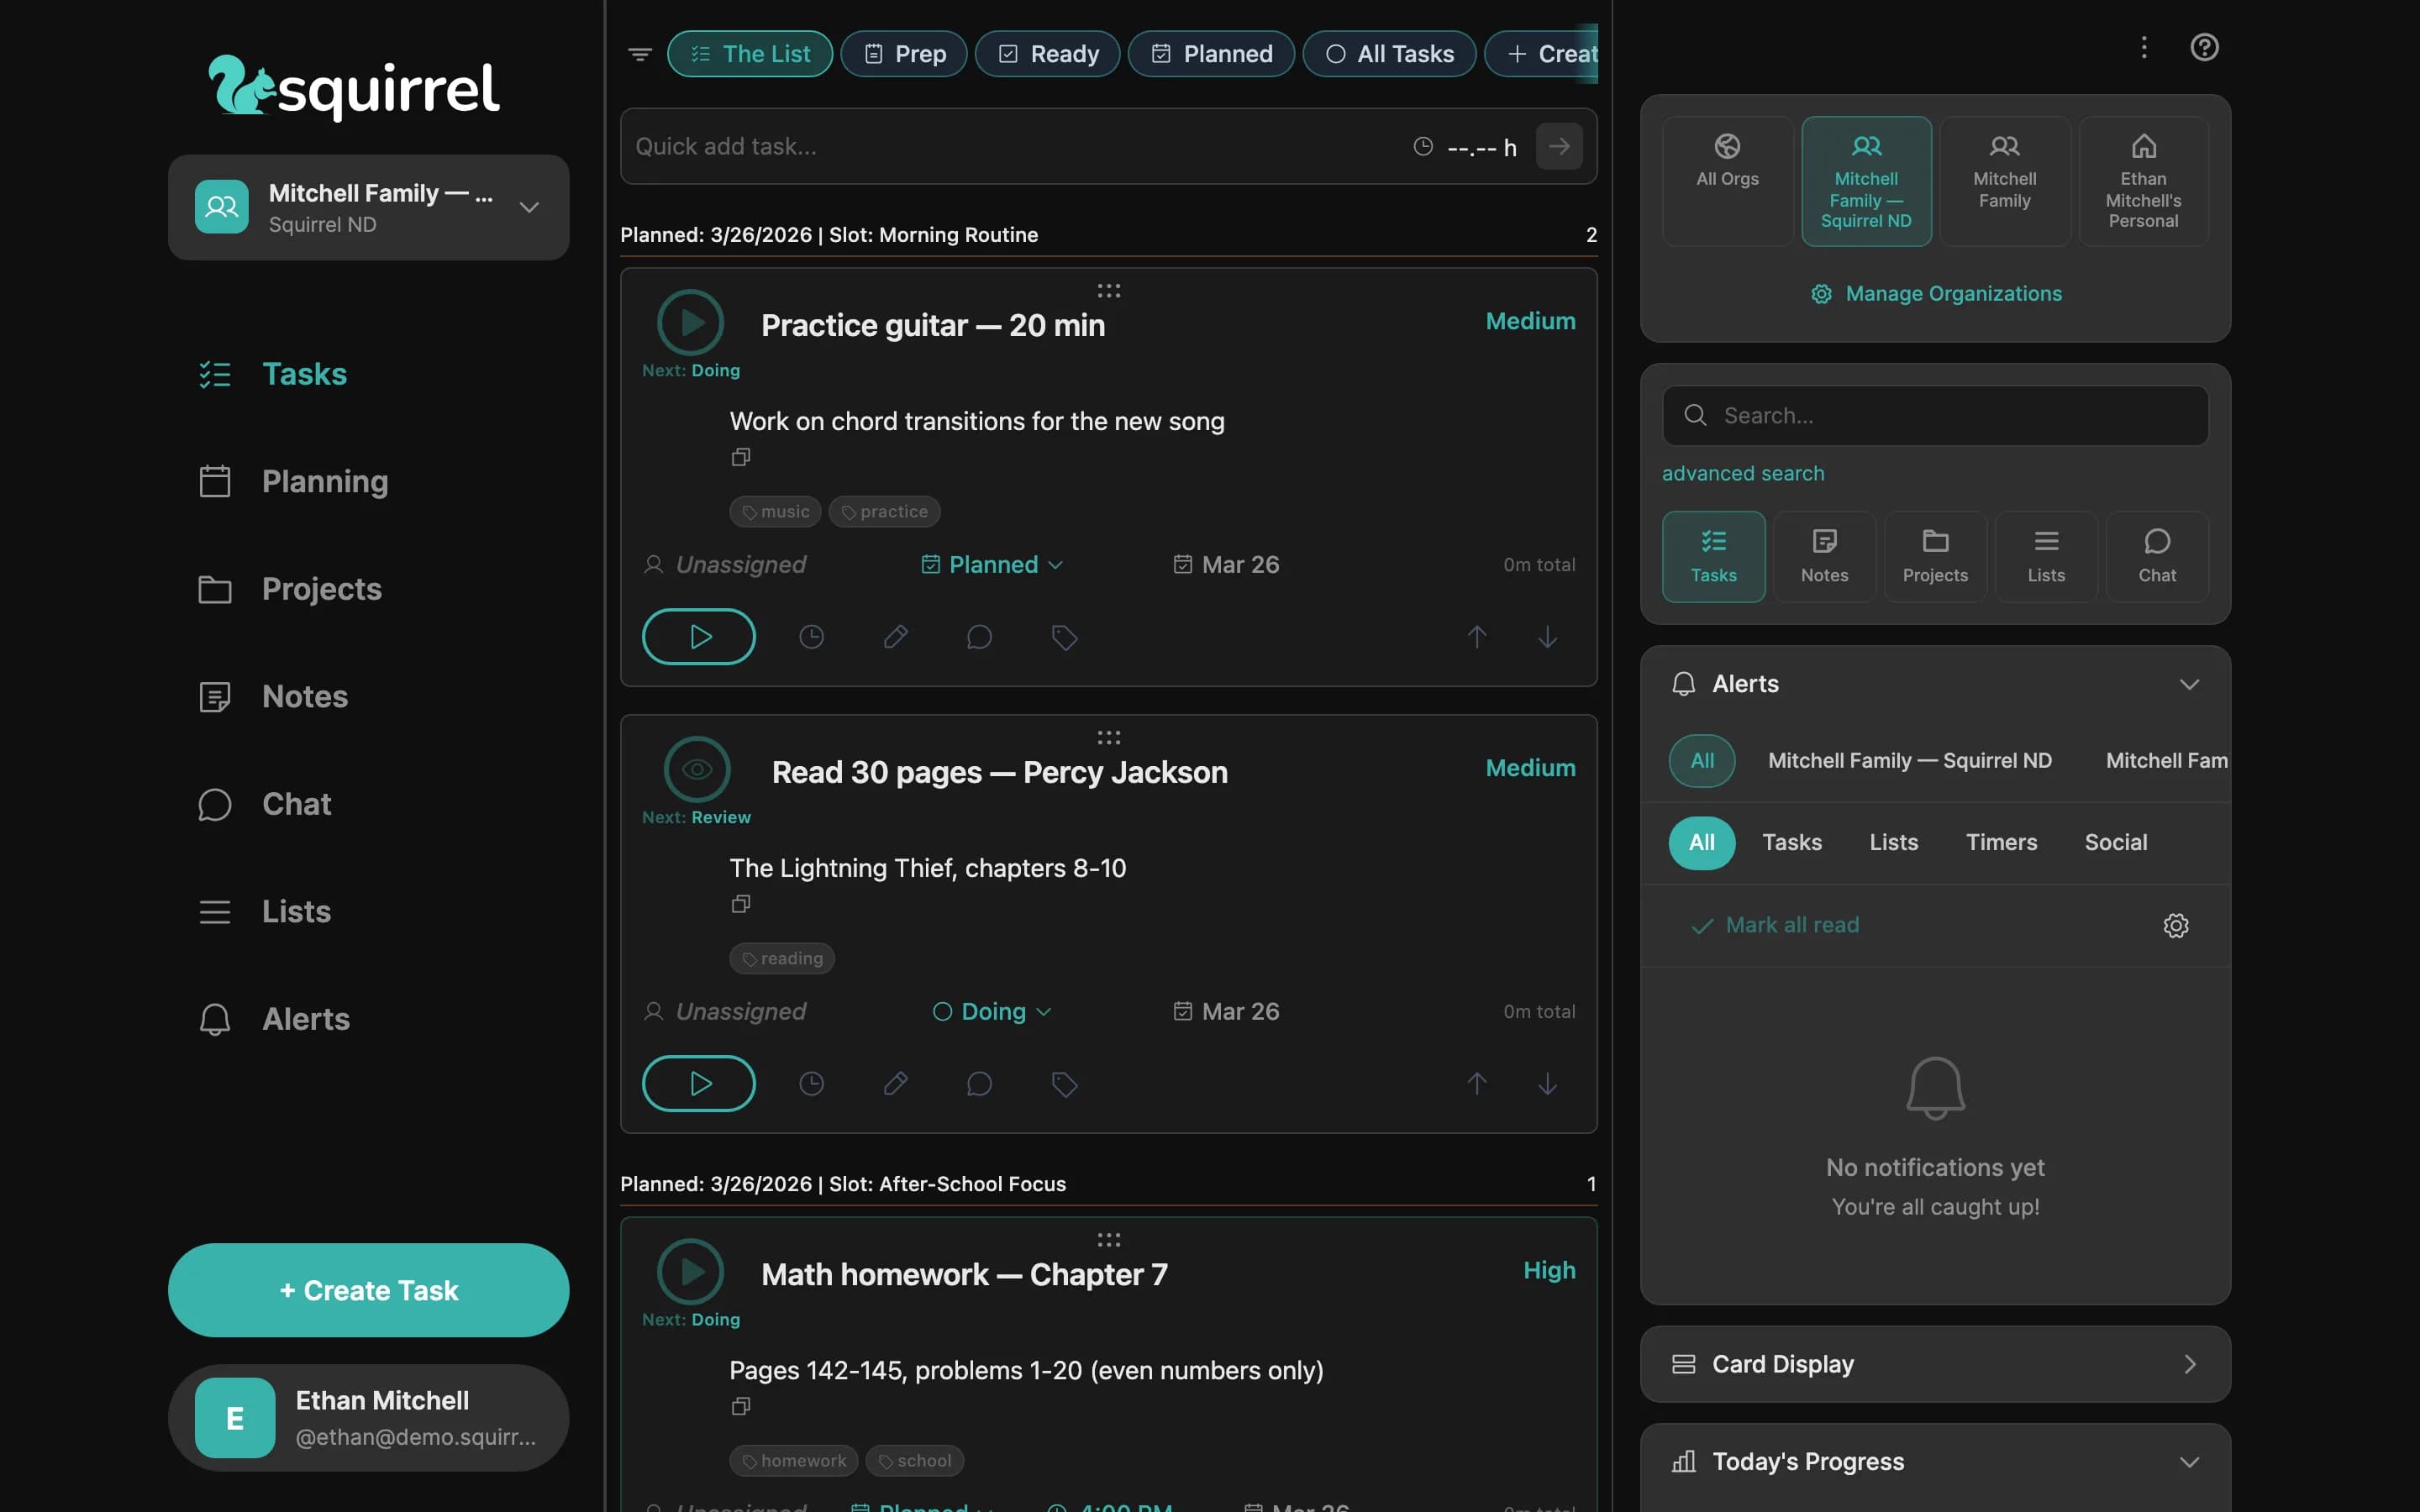The image size is (2420, 1512).
Task: Open time log clock icon on Practice guitar card
Action: [811, 637]
